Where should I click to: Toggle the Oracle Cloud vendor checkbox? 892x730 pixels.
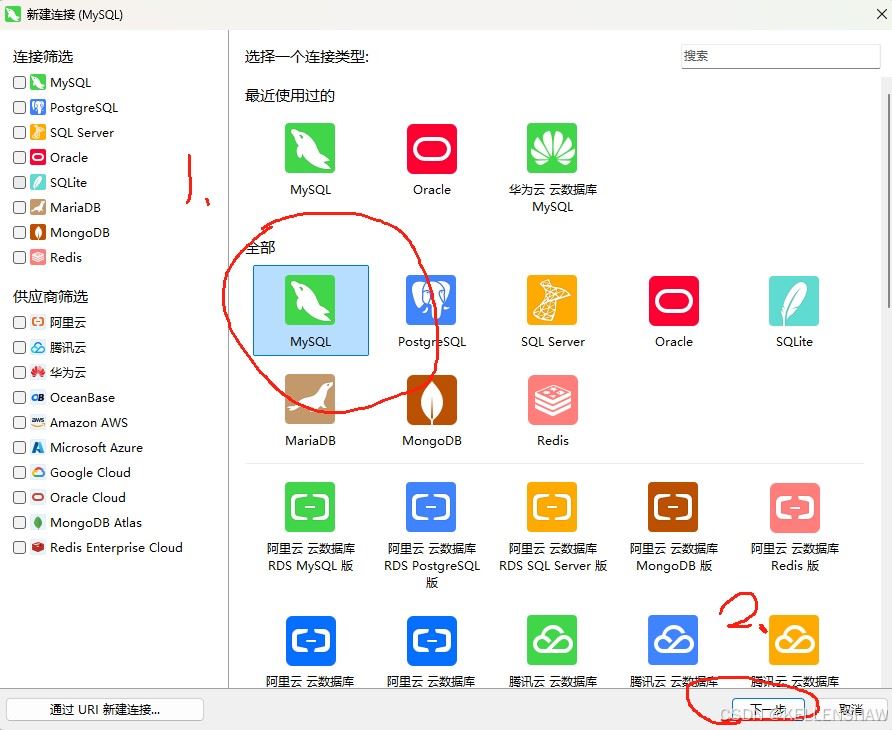(x=19, y=498)
